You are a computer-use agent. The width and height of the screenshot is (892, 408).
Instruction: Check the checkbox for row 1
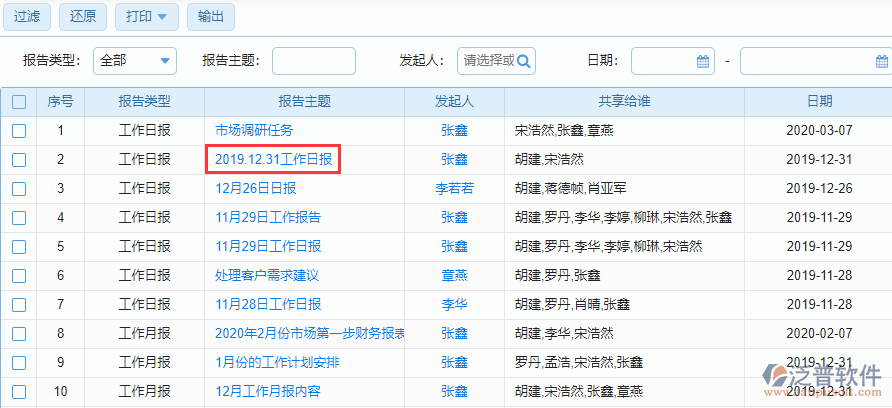(x=19, y=130)
